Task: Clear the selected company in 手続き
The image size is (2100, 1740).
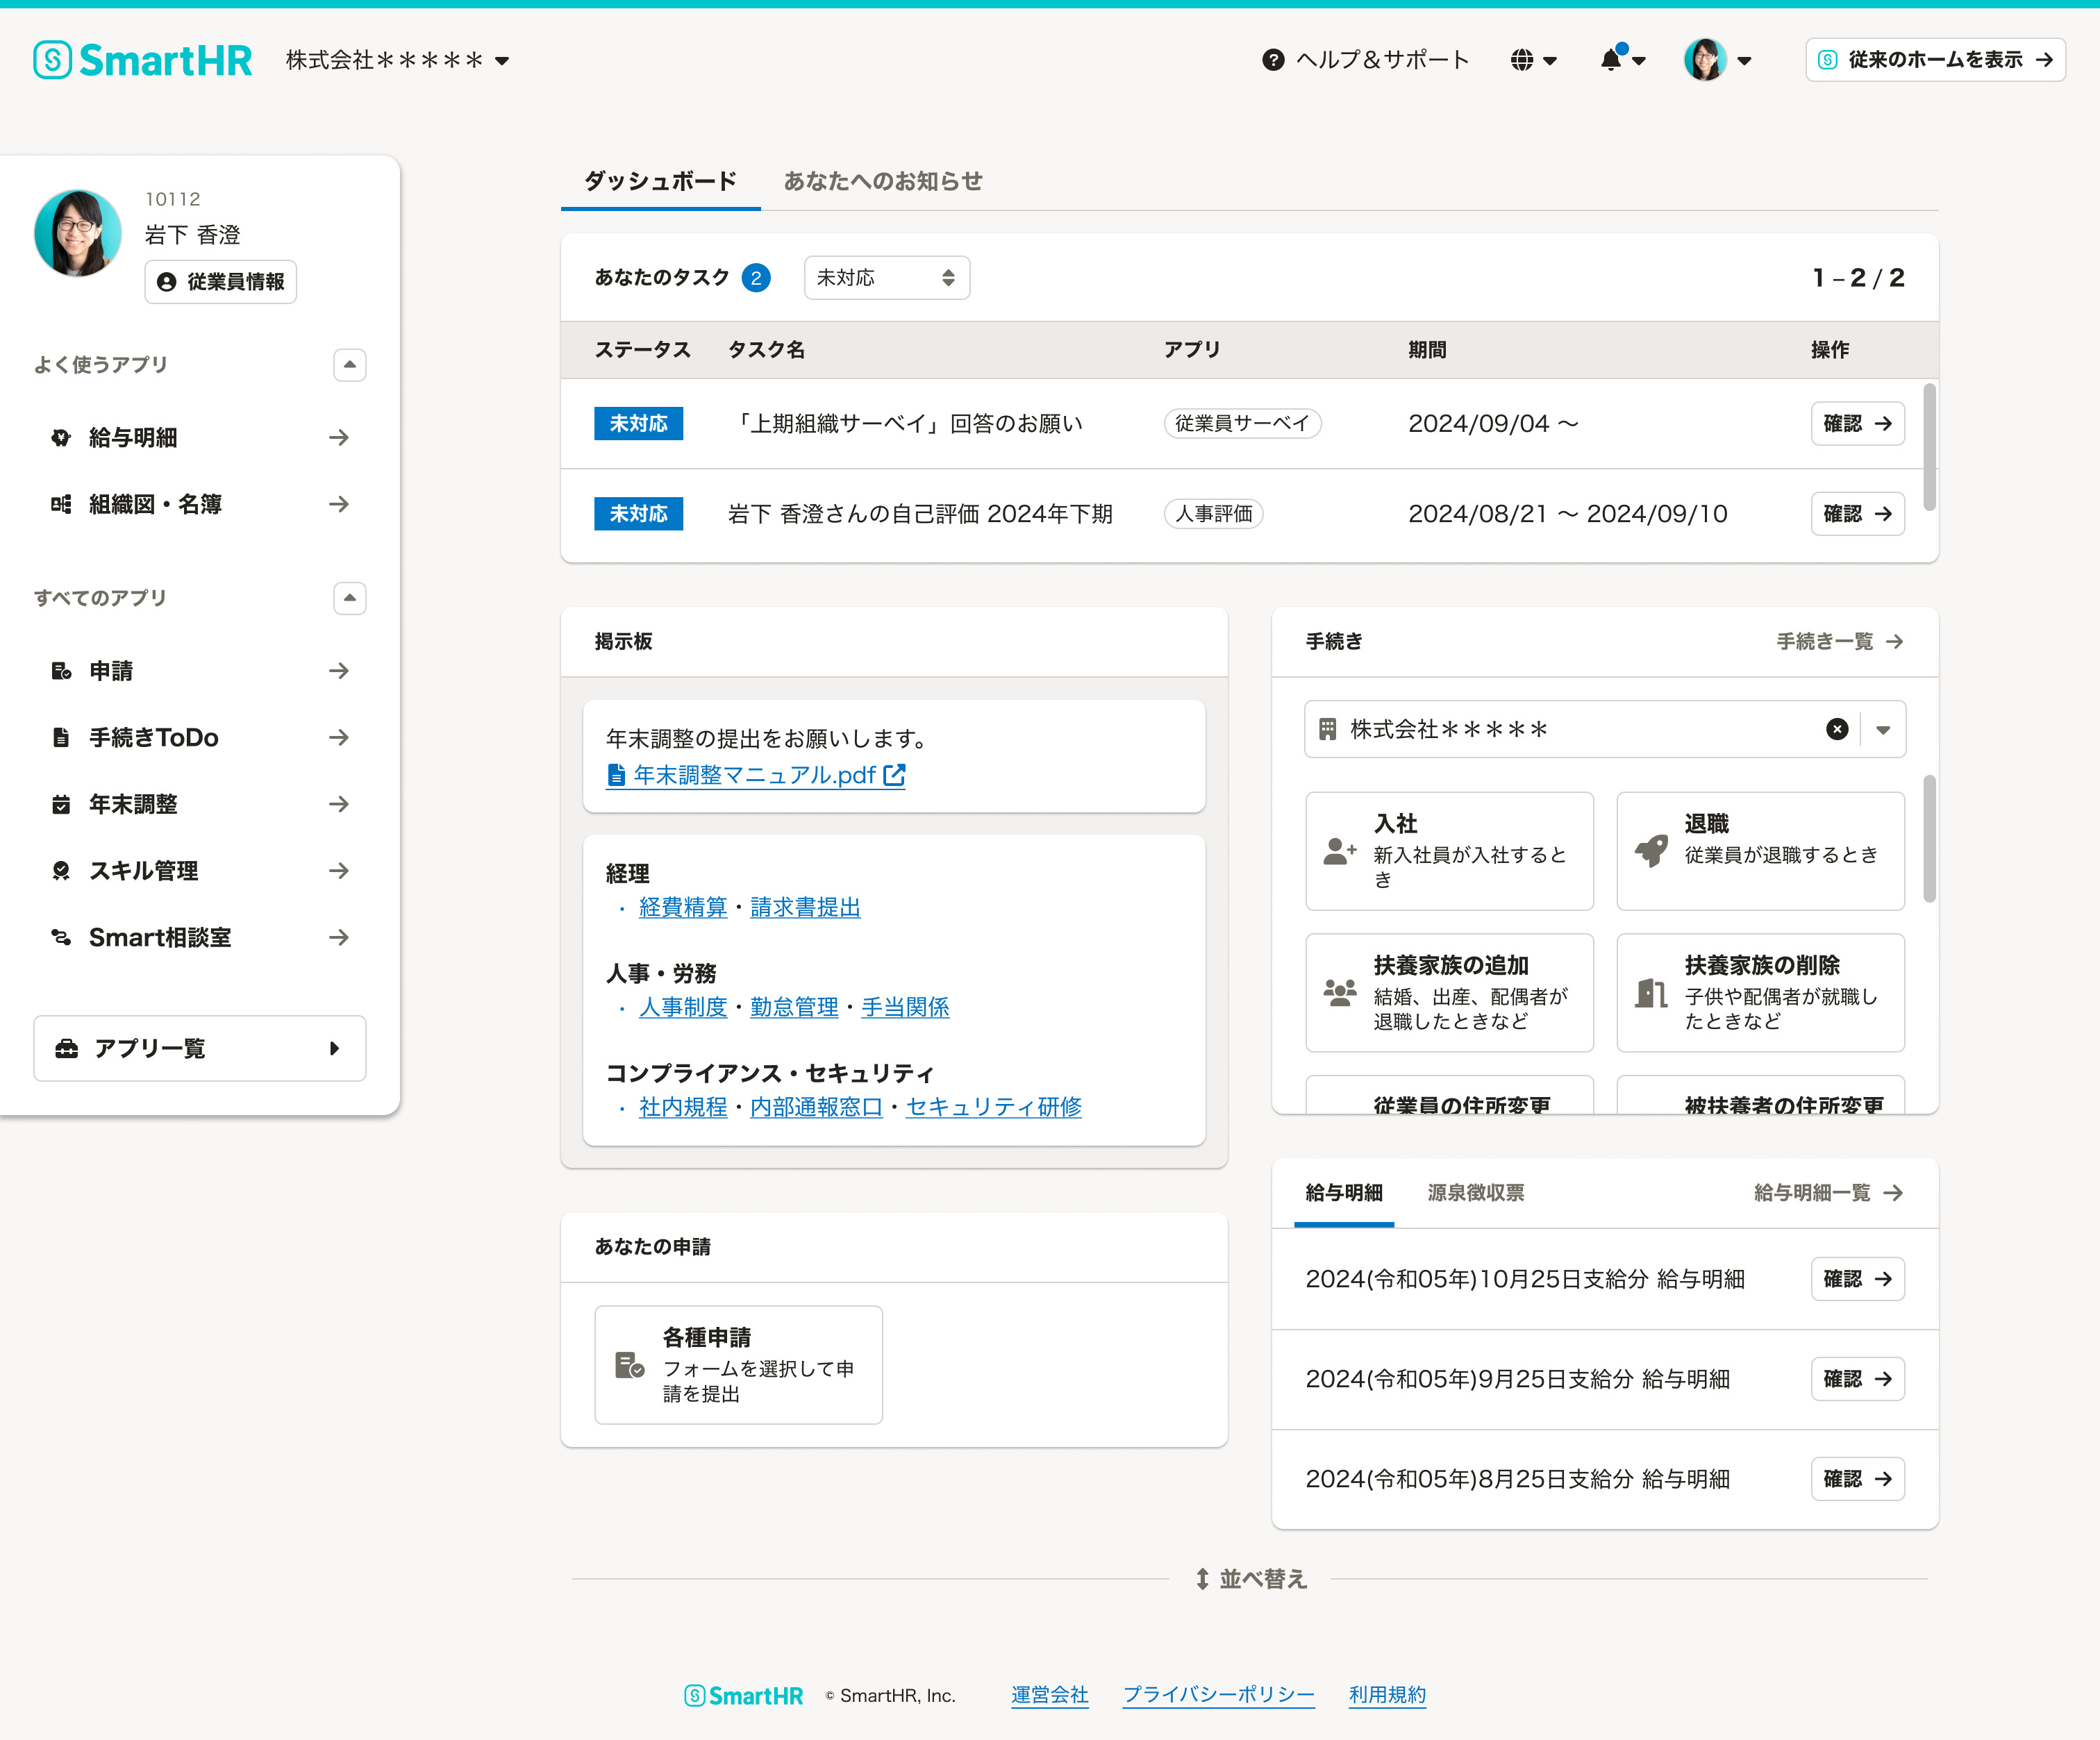Action: tap(1837, 729)
